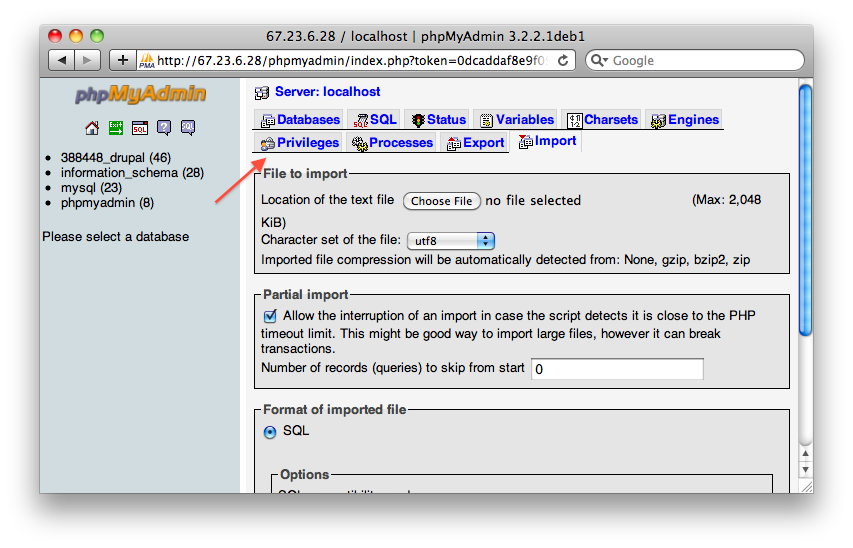
Task: Open the phpMyAdmin Home icon
Action: (92, 128)
